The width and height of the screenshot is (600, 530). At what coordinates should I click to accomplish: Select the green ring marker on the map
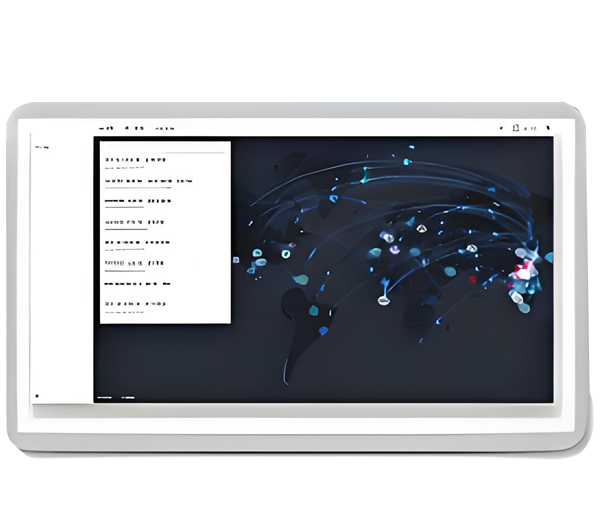tap(285, 254)
